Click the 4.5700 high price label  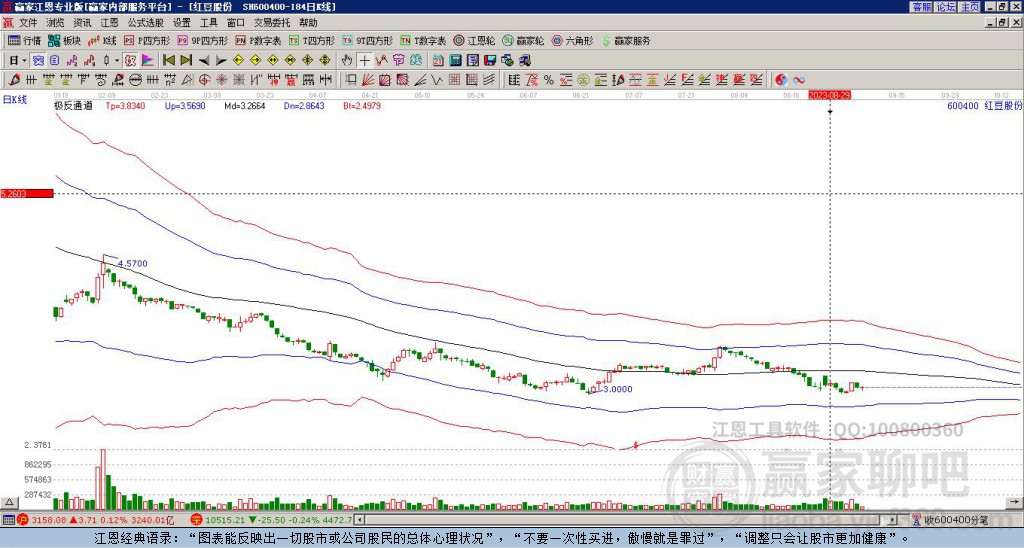133,264
